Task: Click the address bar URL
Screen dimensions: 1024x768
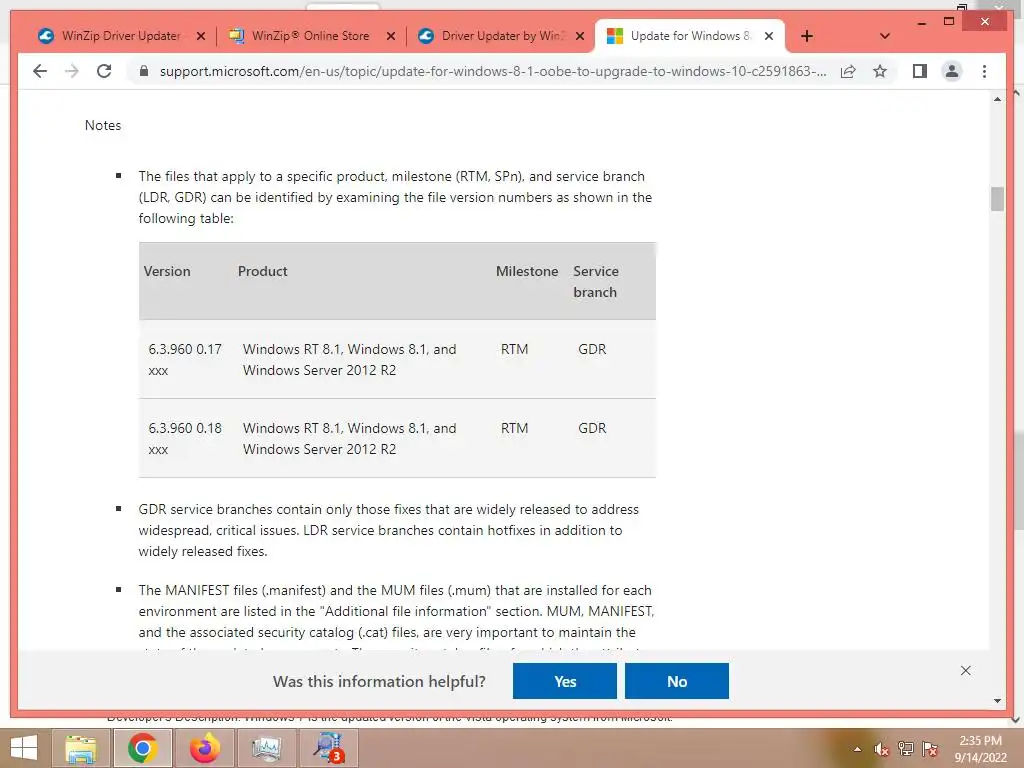Action: point(493,71)
